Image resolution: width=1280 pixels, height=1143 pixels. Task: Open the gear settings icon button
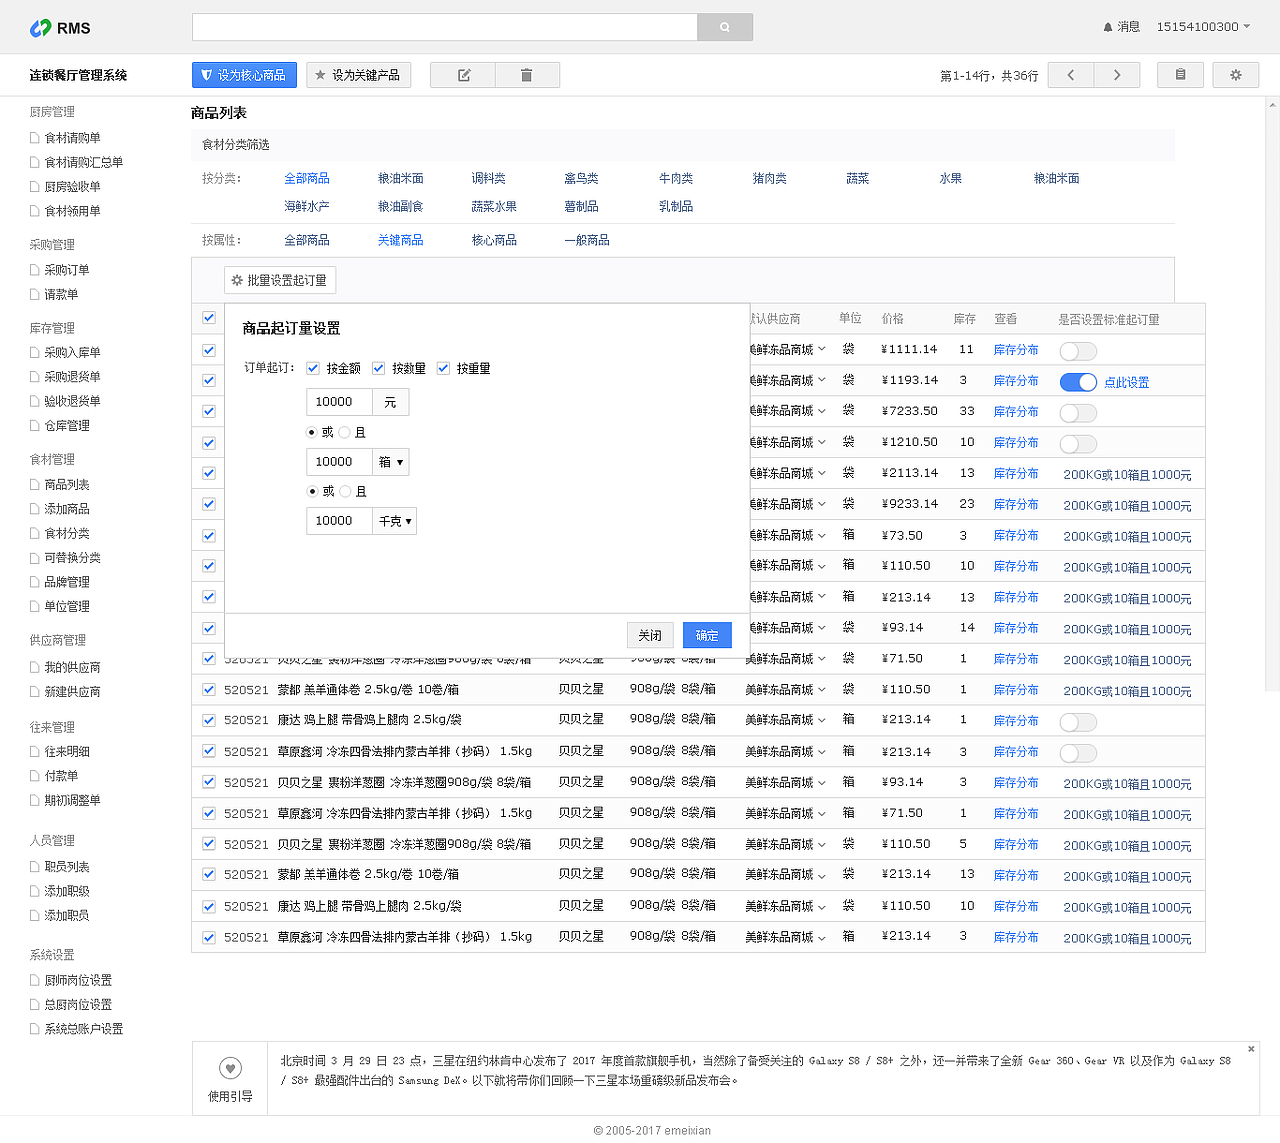click(x=1236, y=75)
